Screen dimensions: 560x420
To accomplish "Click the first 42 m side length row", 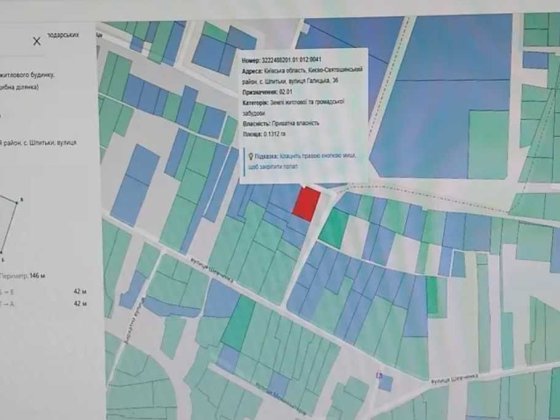I will coord(44,292).
